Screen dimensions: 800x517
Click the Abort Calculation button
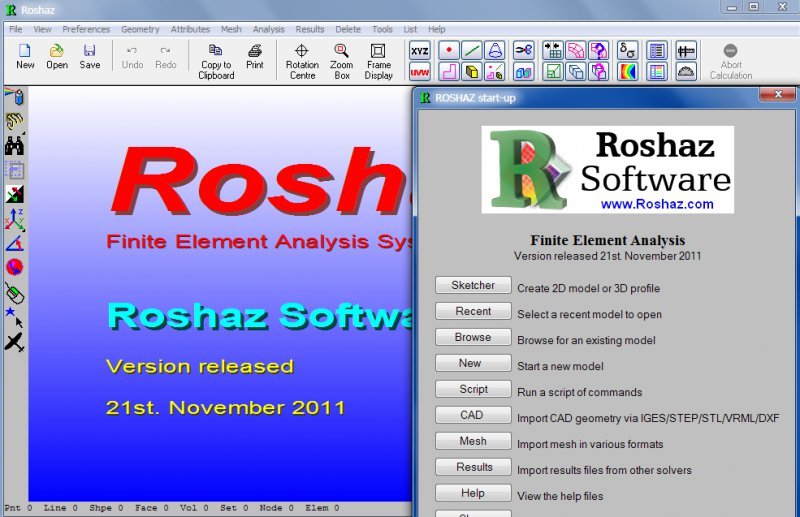[x=731, y=62]
